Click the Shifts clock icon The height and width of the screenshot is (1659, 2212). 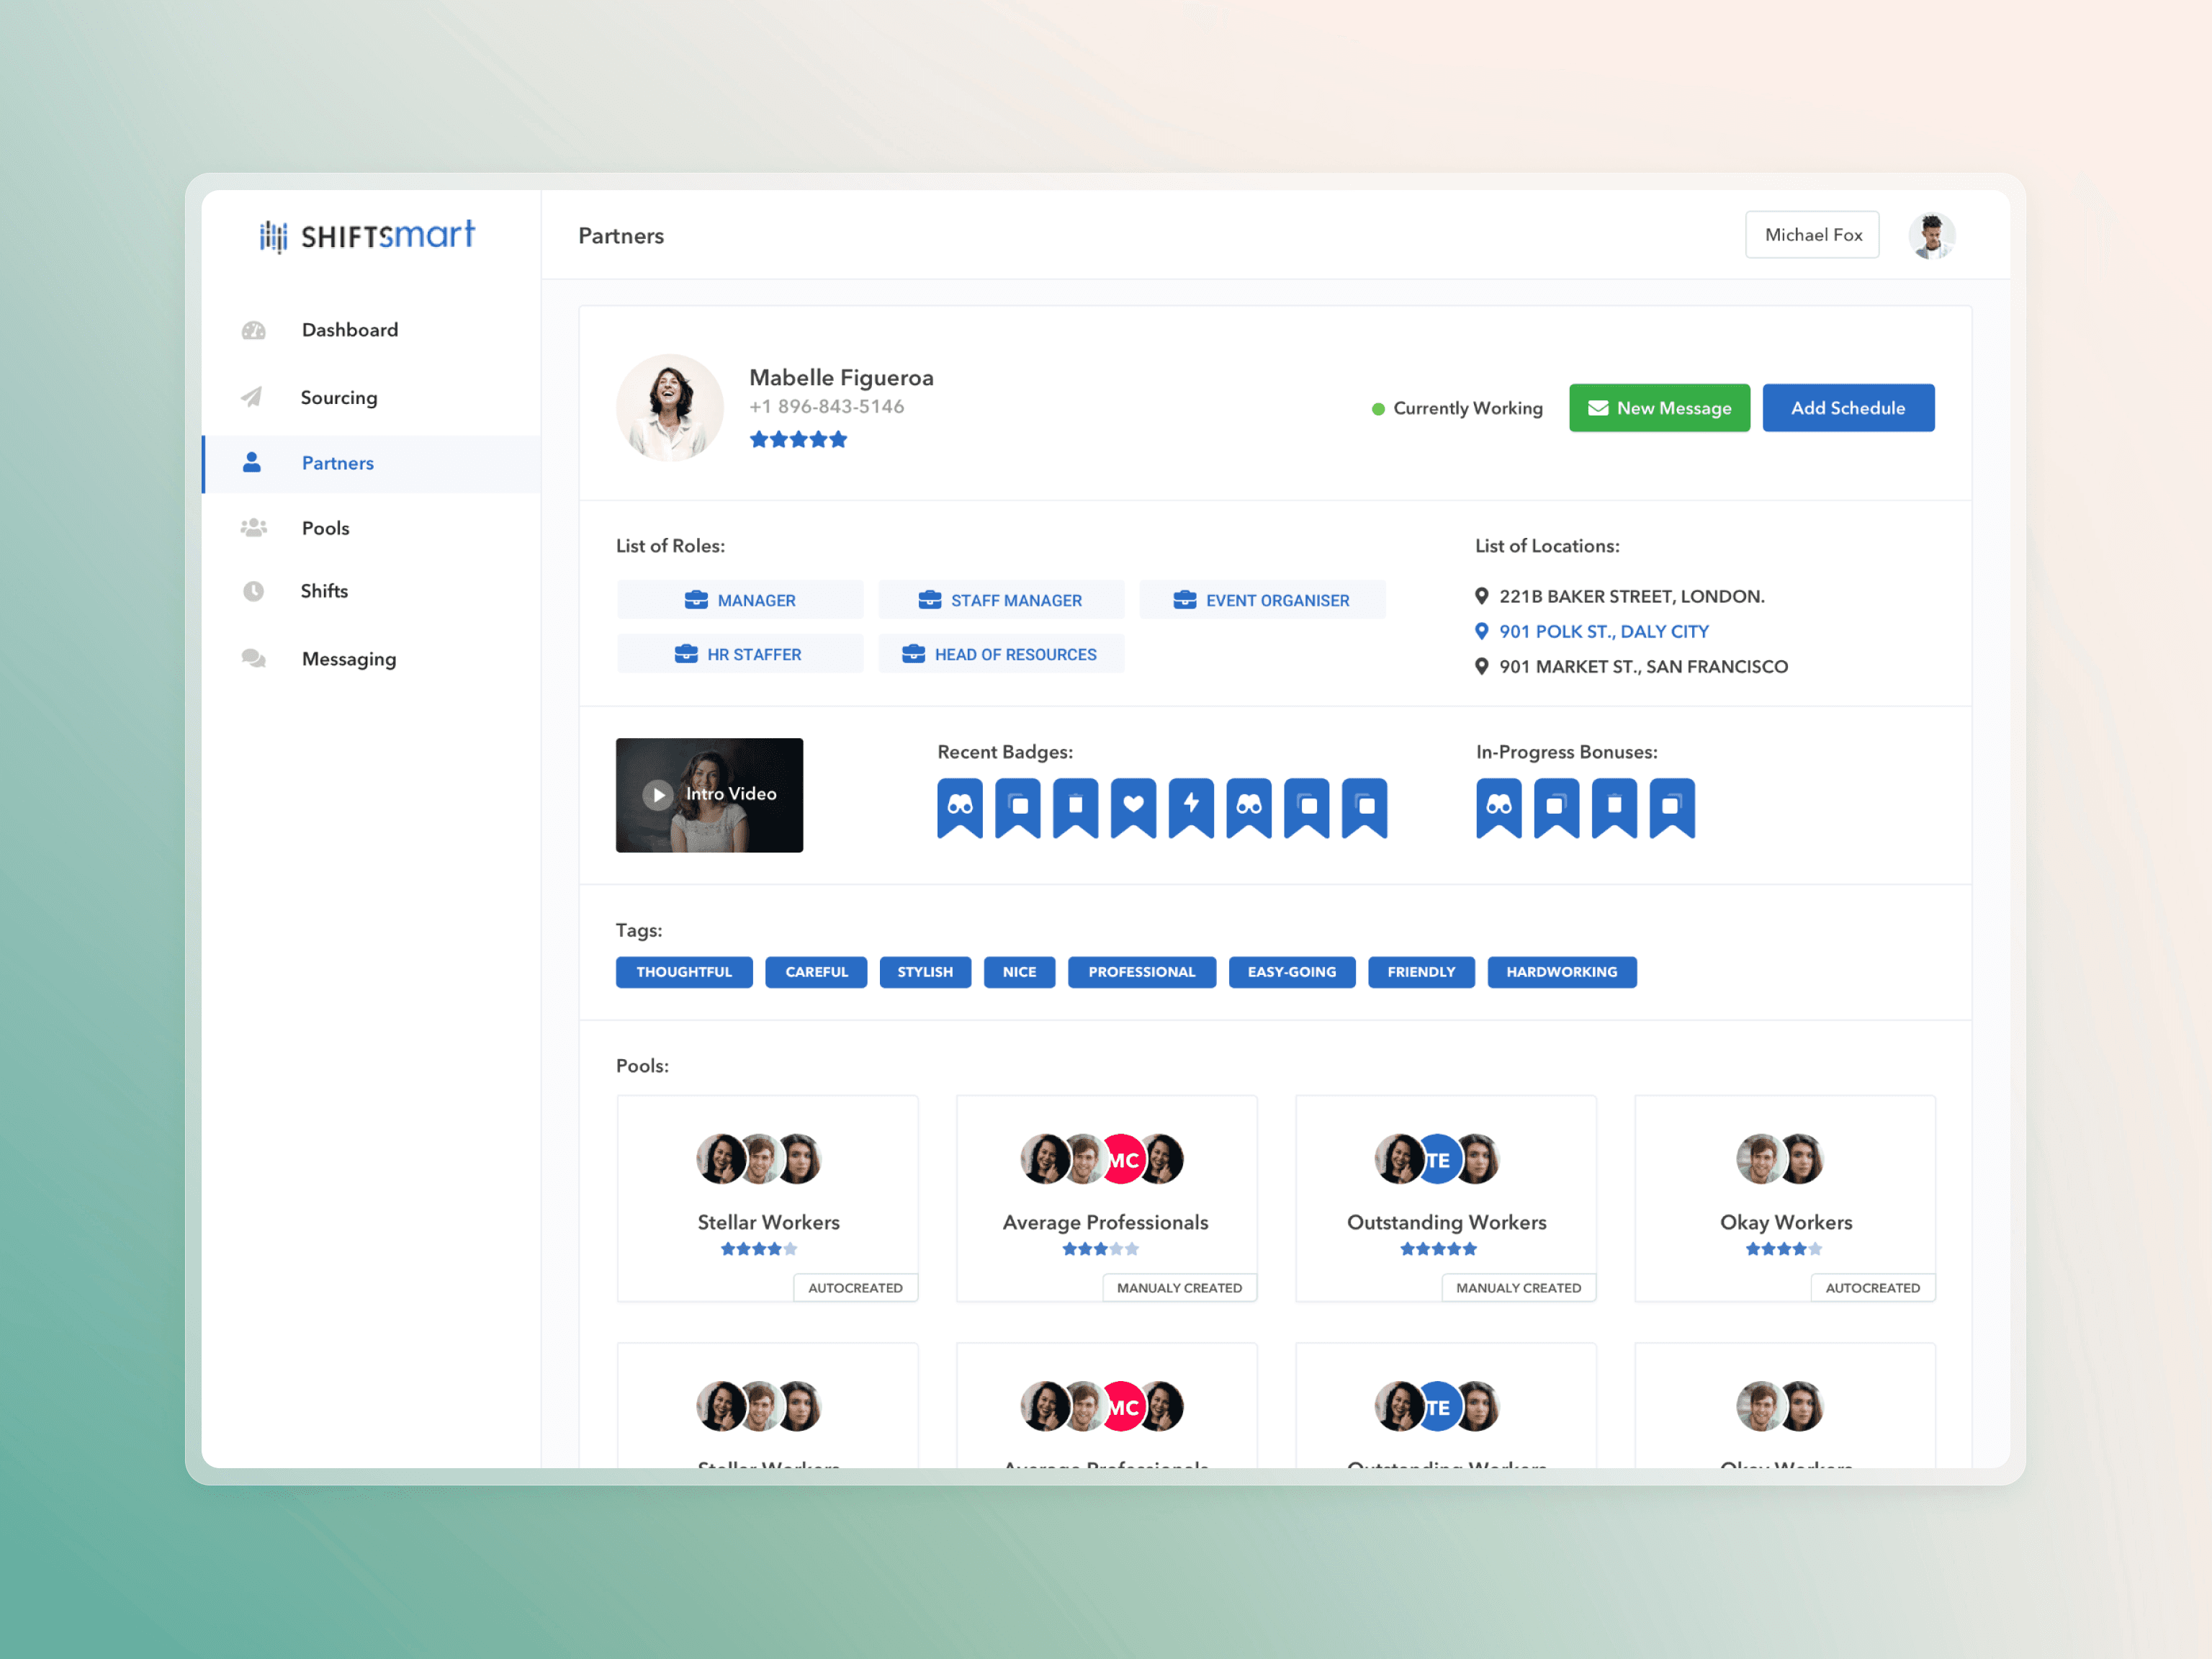tap(254, 591)
